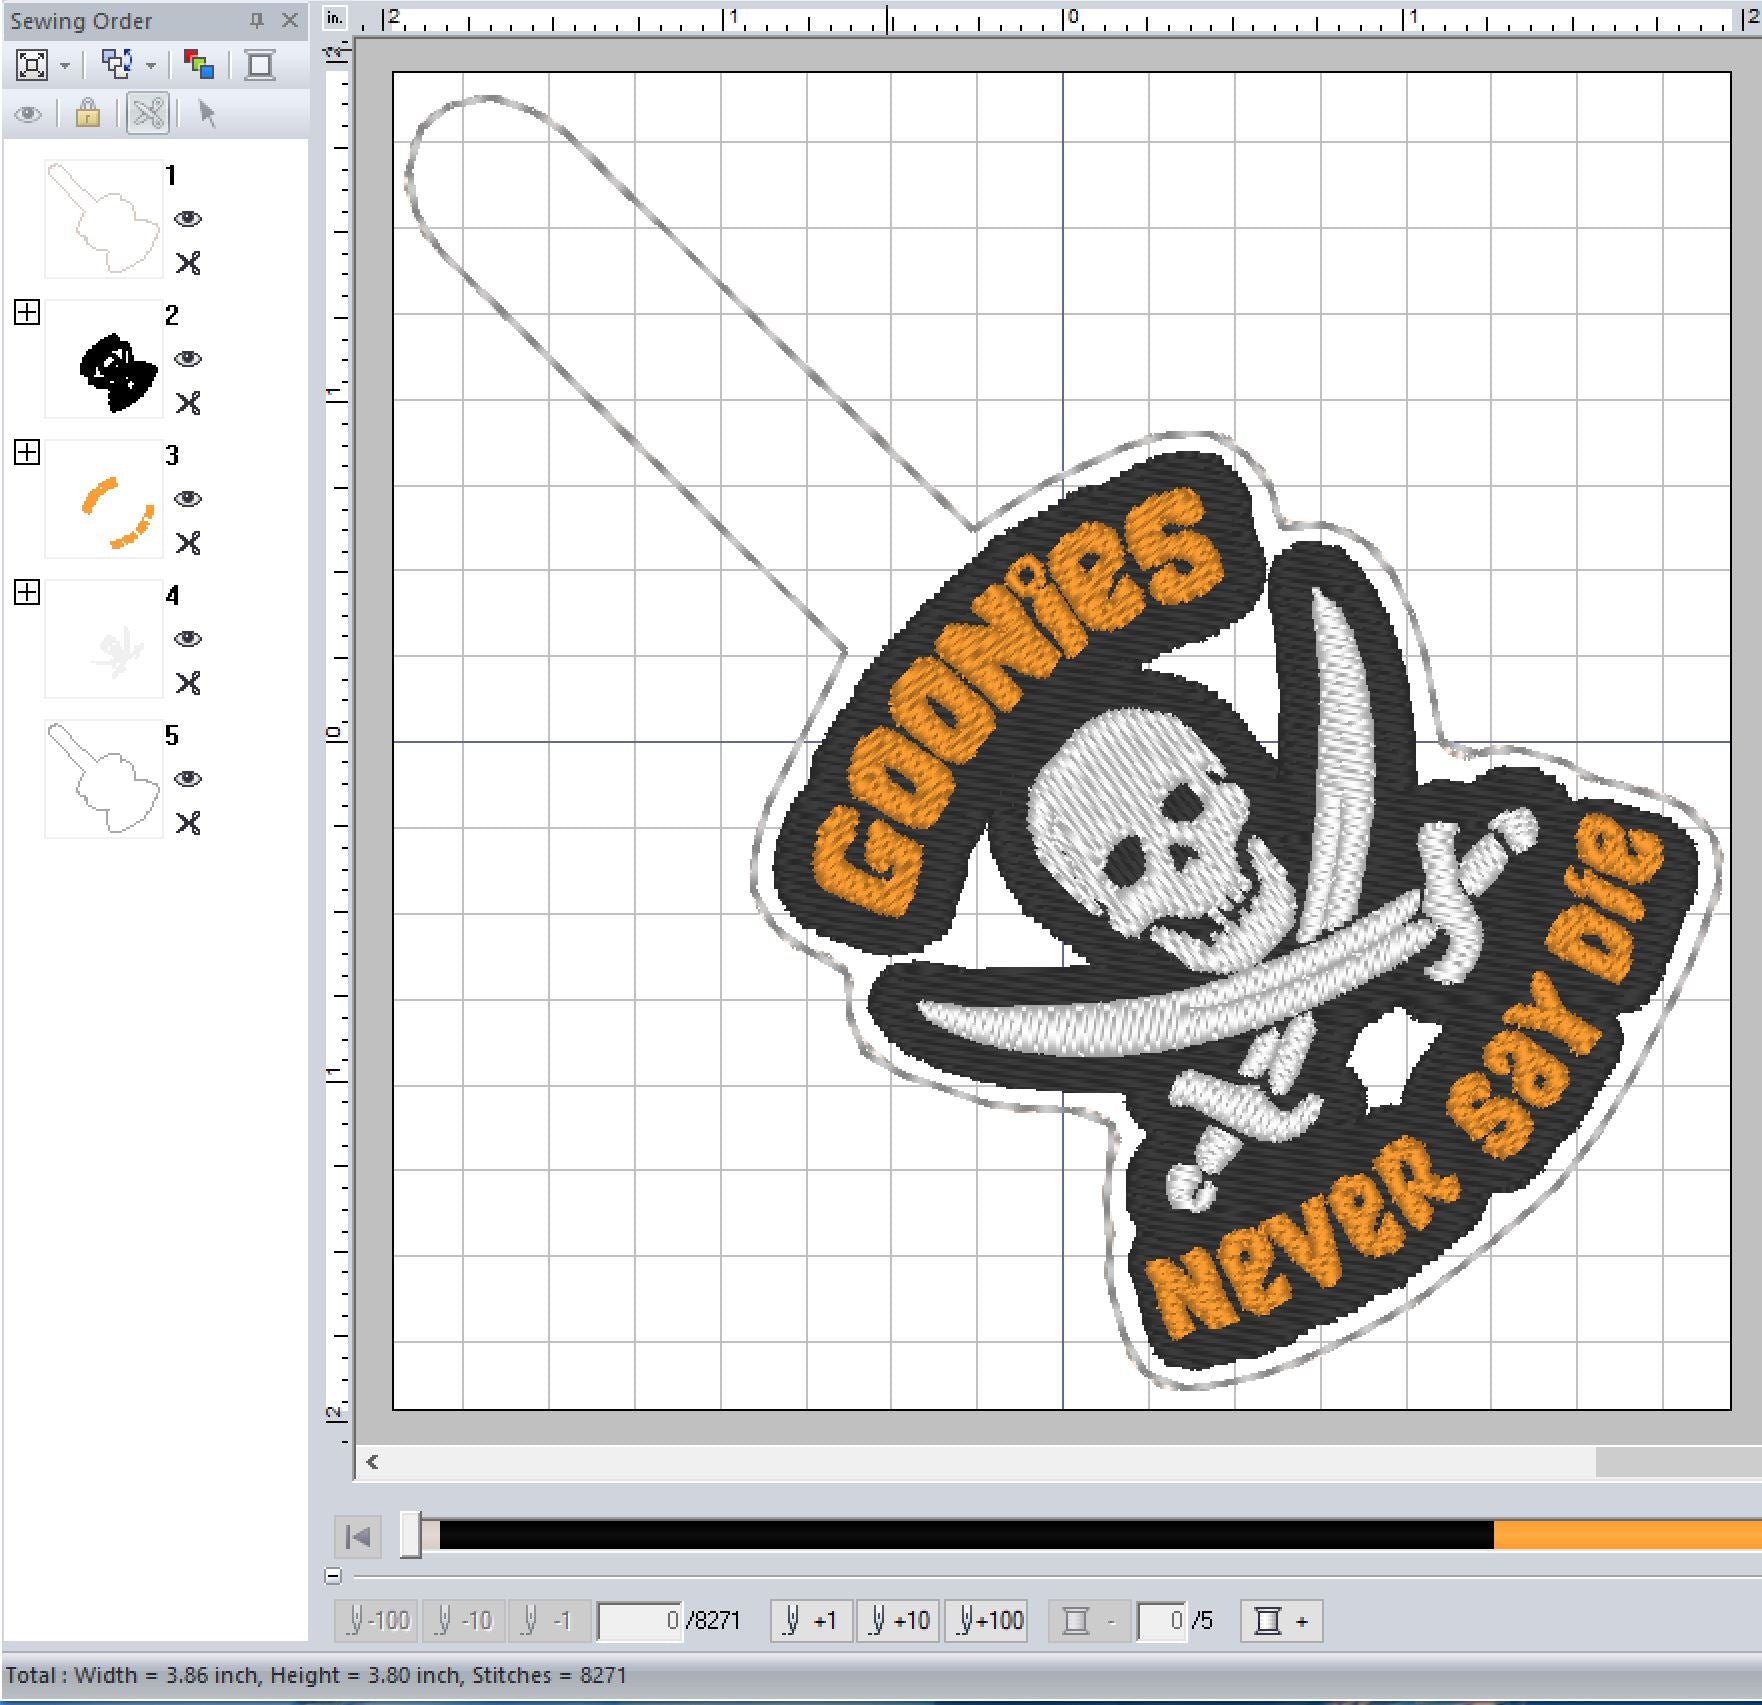
Task: Hide sewing object 1 using its eye icon
Action: [x=188, y=219]
